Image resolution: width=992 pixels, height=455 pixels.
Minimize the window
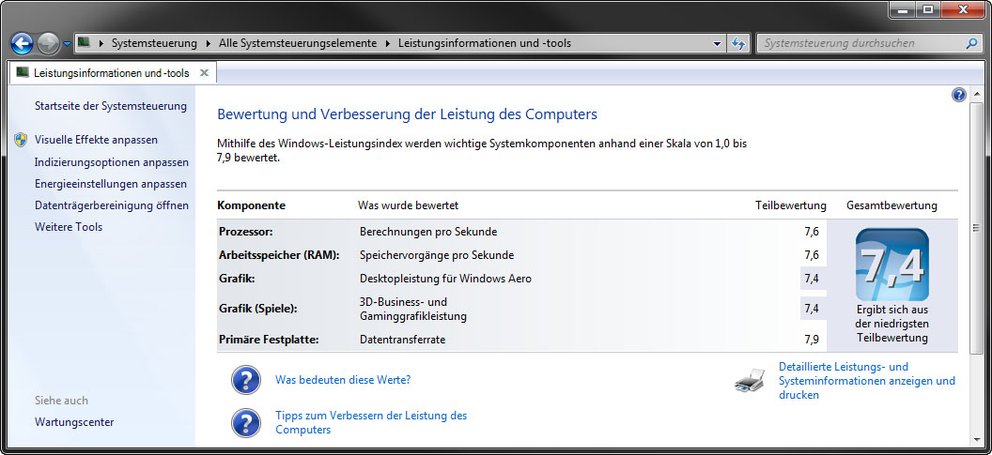tap(900, 9)
